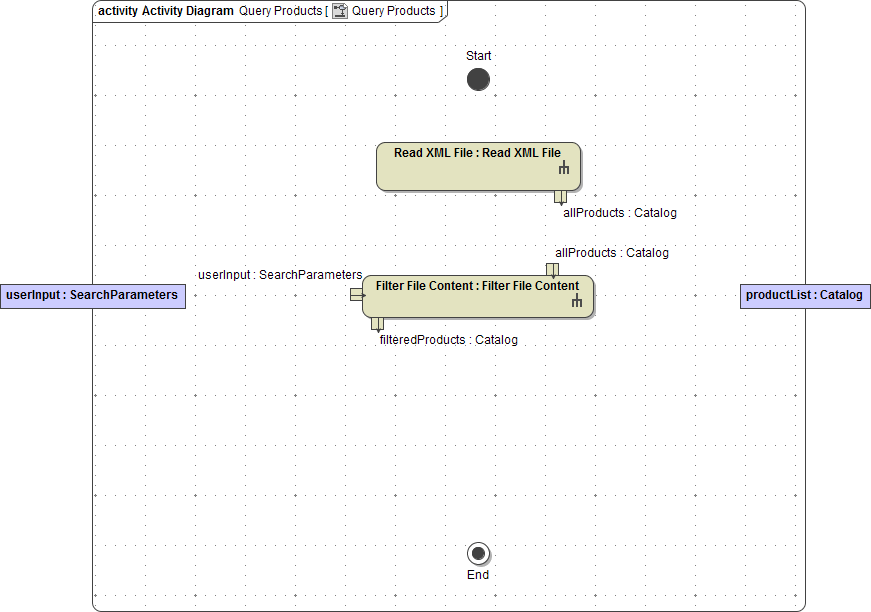871x612 pixels.
Task: Click the Start label above the initial node
Action: tap(478, 55)
